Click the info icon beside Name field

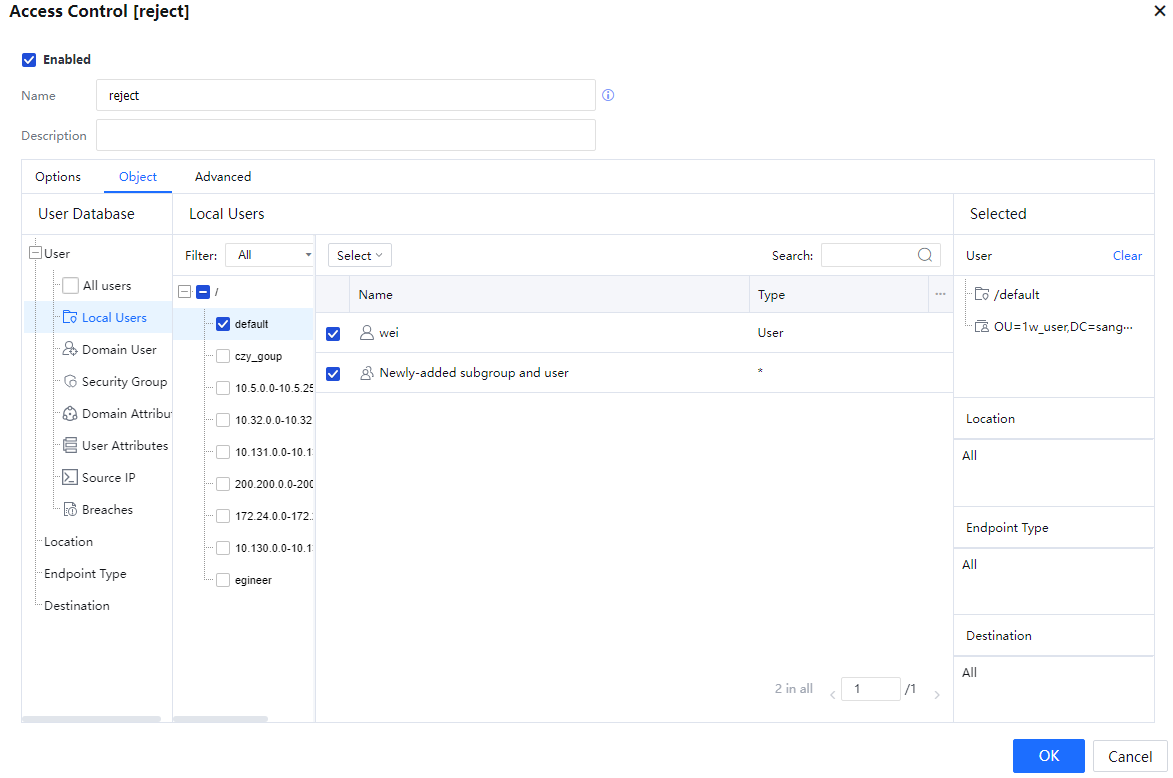click(x=608, y=96)
